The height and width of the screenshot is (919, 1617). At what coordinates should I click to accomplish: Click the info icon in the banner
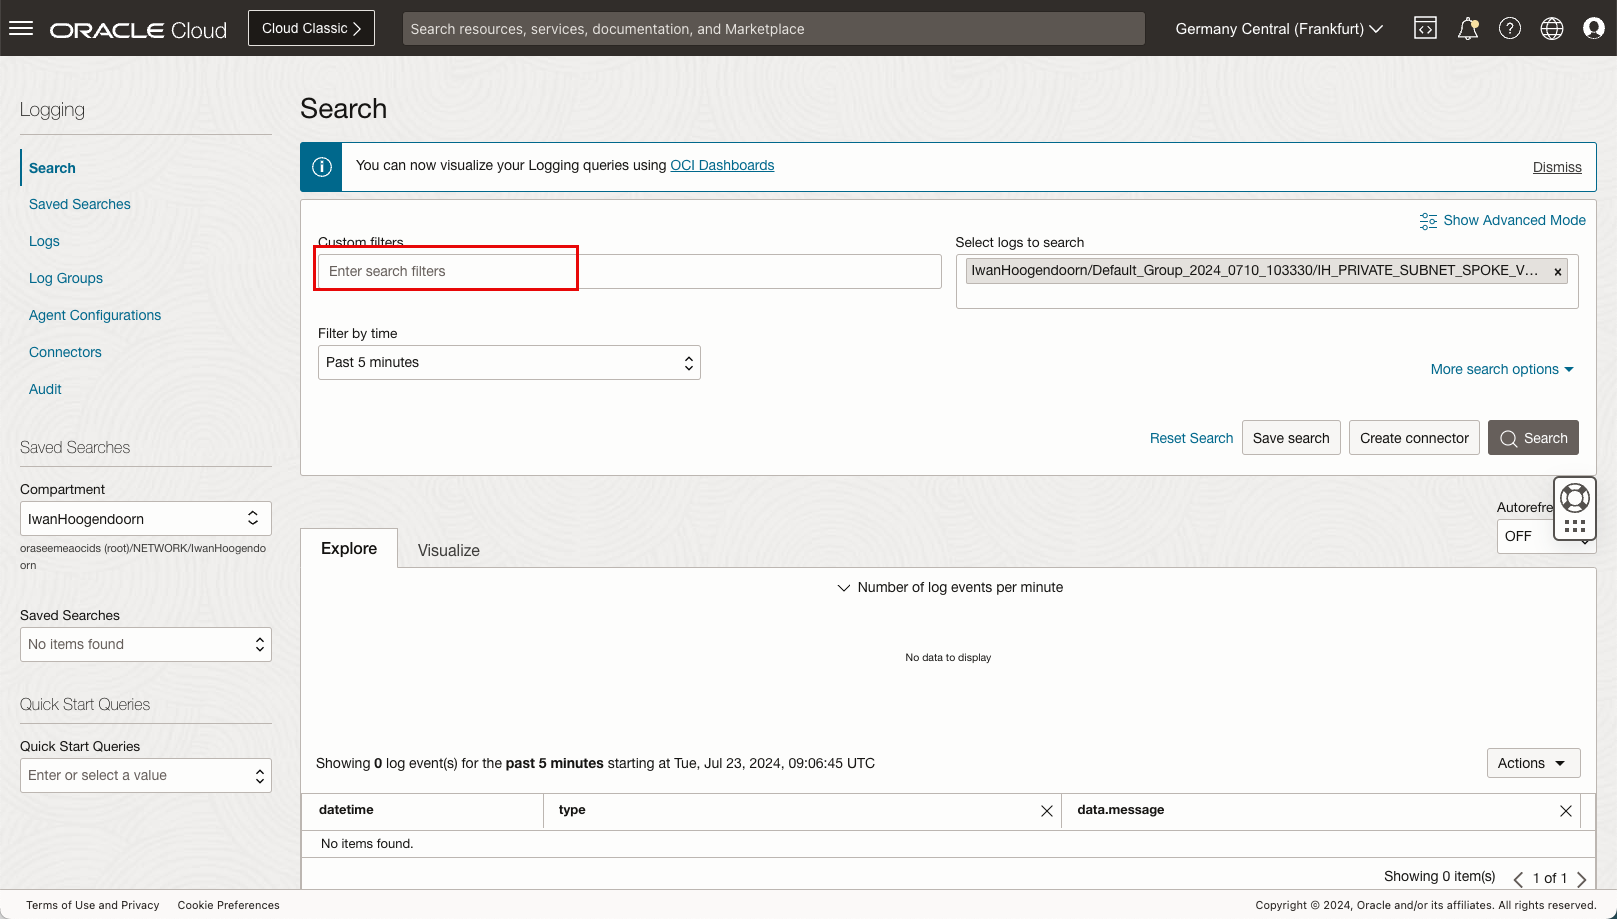[322, 167]
